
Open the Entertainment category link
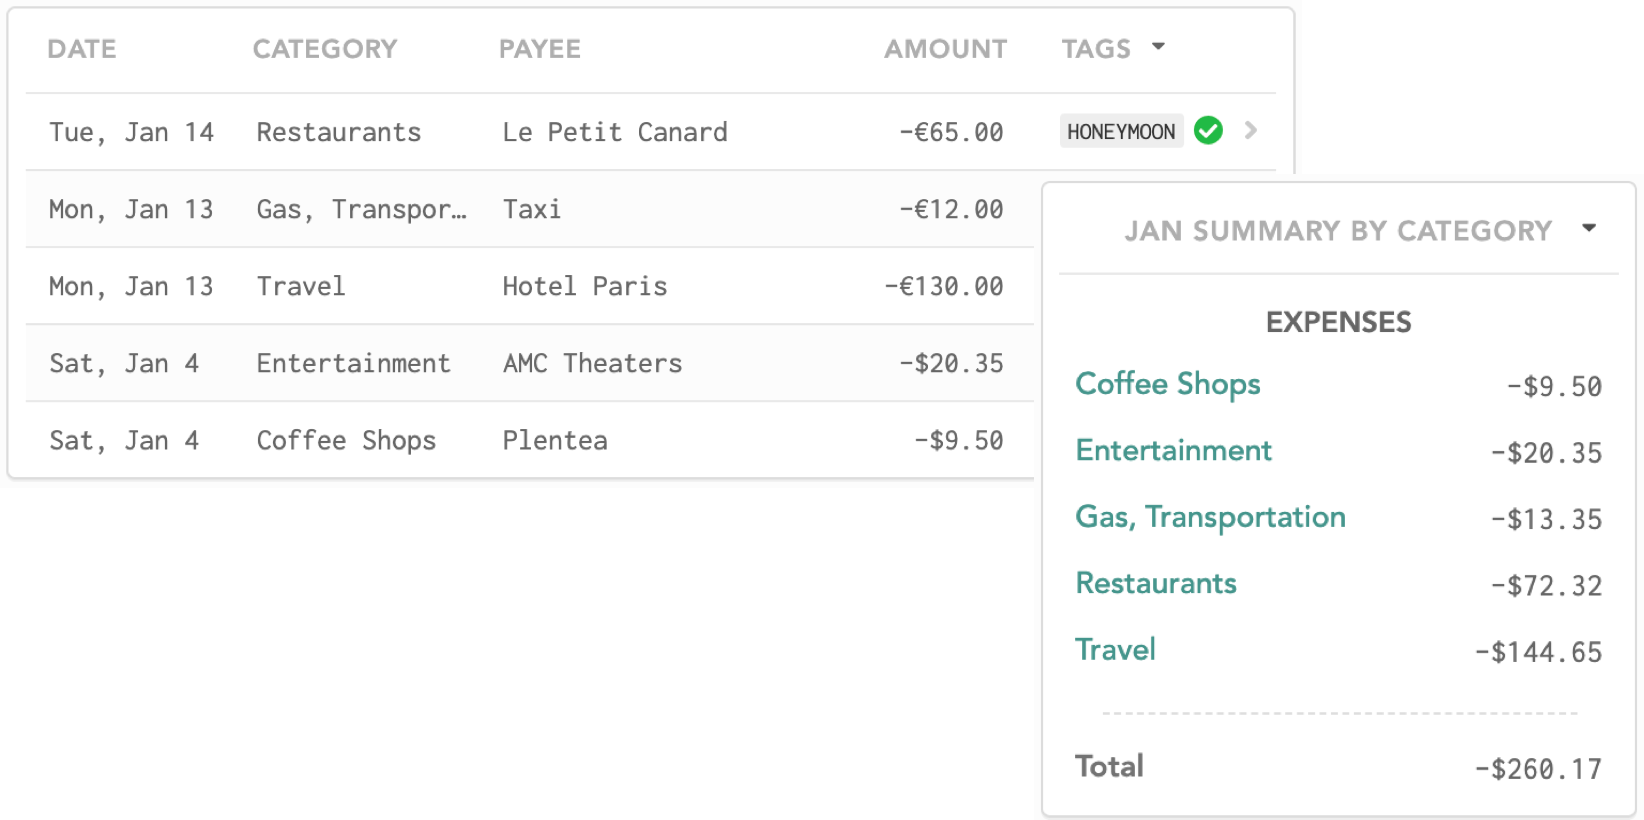(x=1173, y=450)
